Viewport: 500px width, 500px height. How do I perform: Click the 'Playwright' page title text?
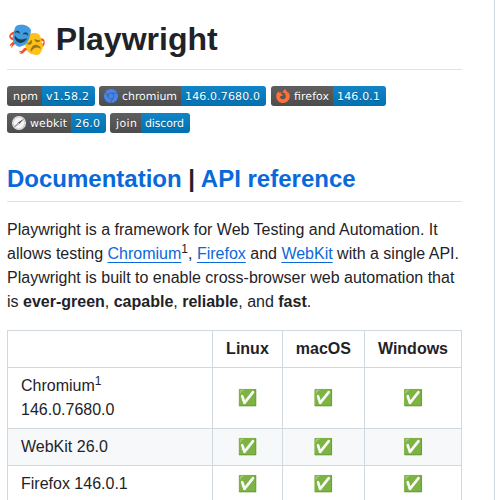tap(137, 40)
